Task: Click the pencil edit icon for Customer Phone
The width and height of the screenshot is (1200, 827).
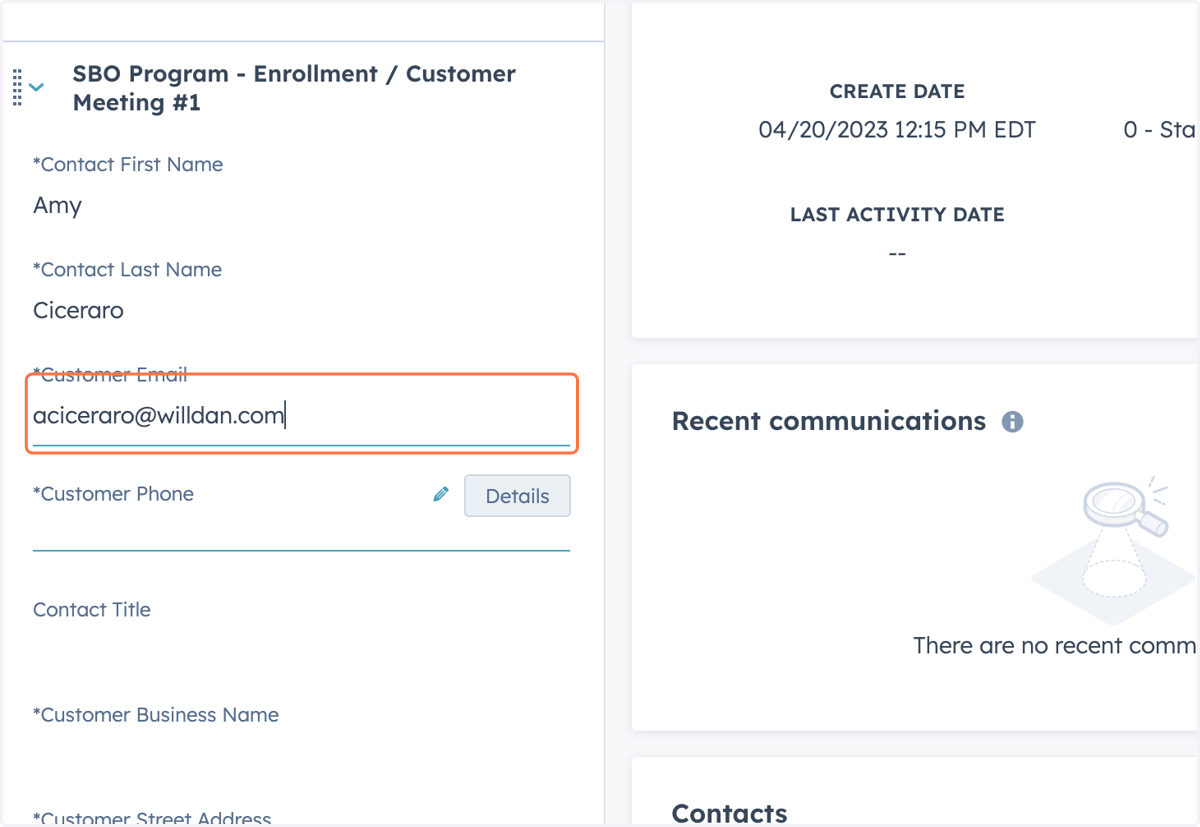Action: (441, 494)
